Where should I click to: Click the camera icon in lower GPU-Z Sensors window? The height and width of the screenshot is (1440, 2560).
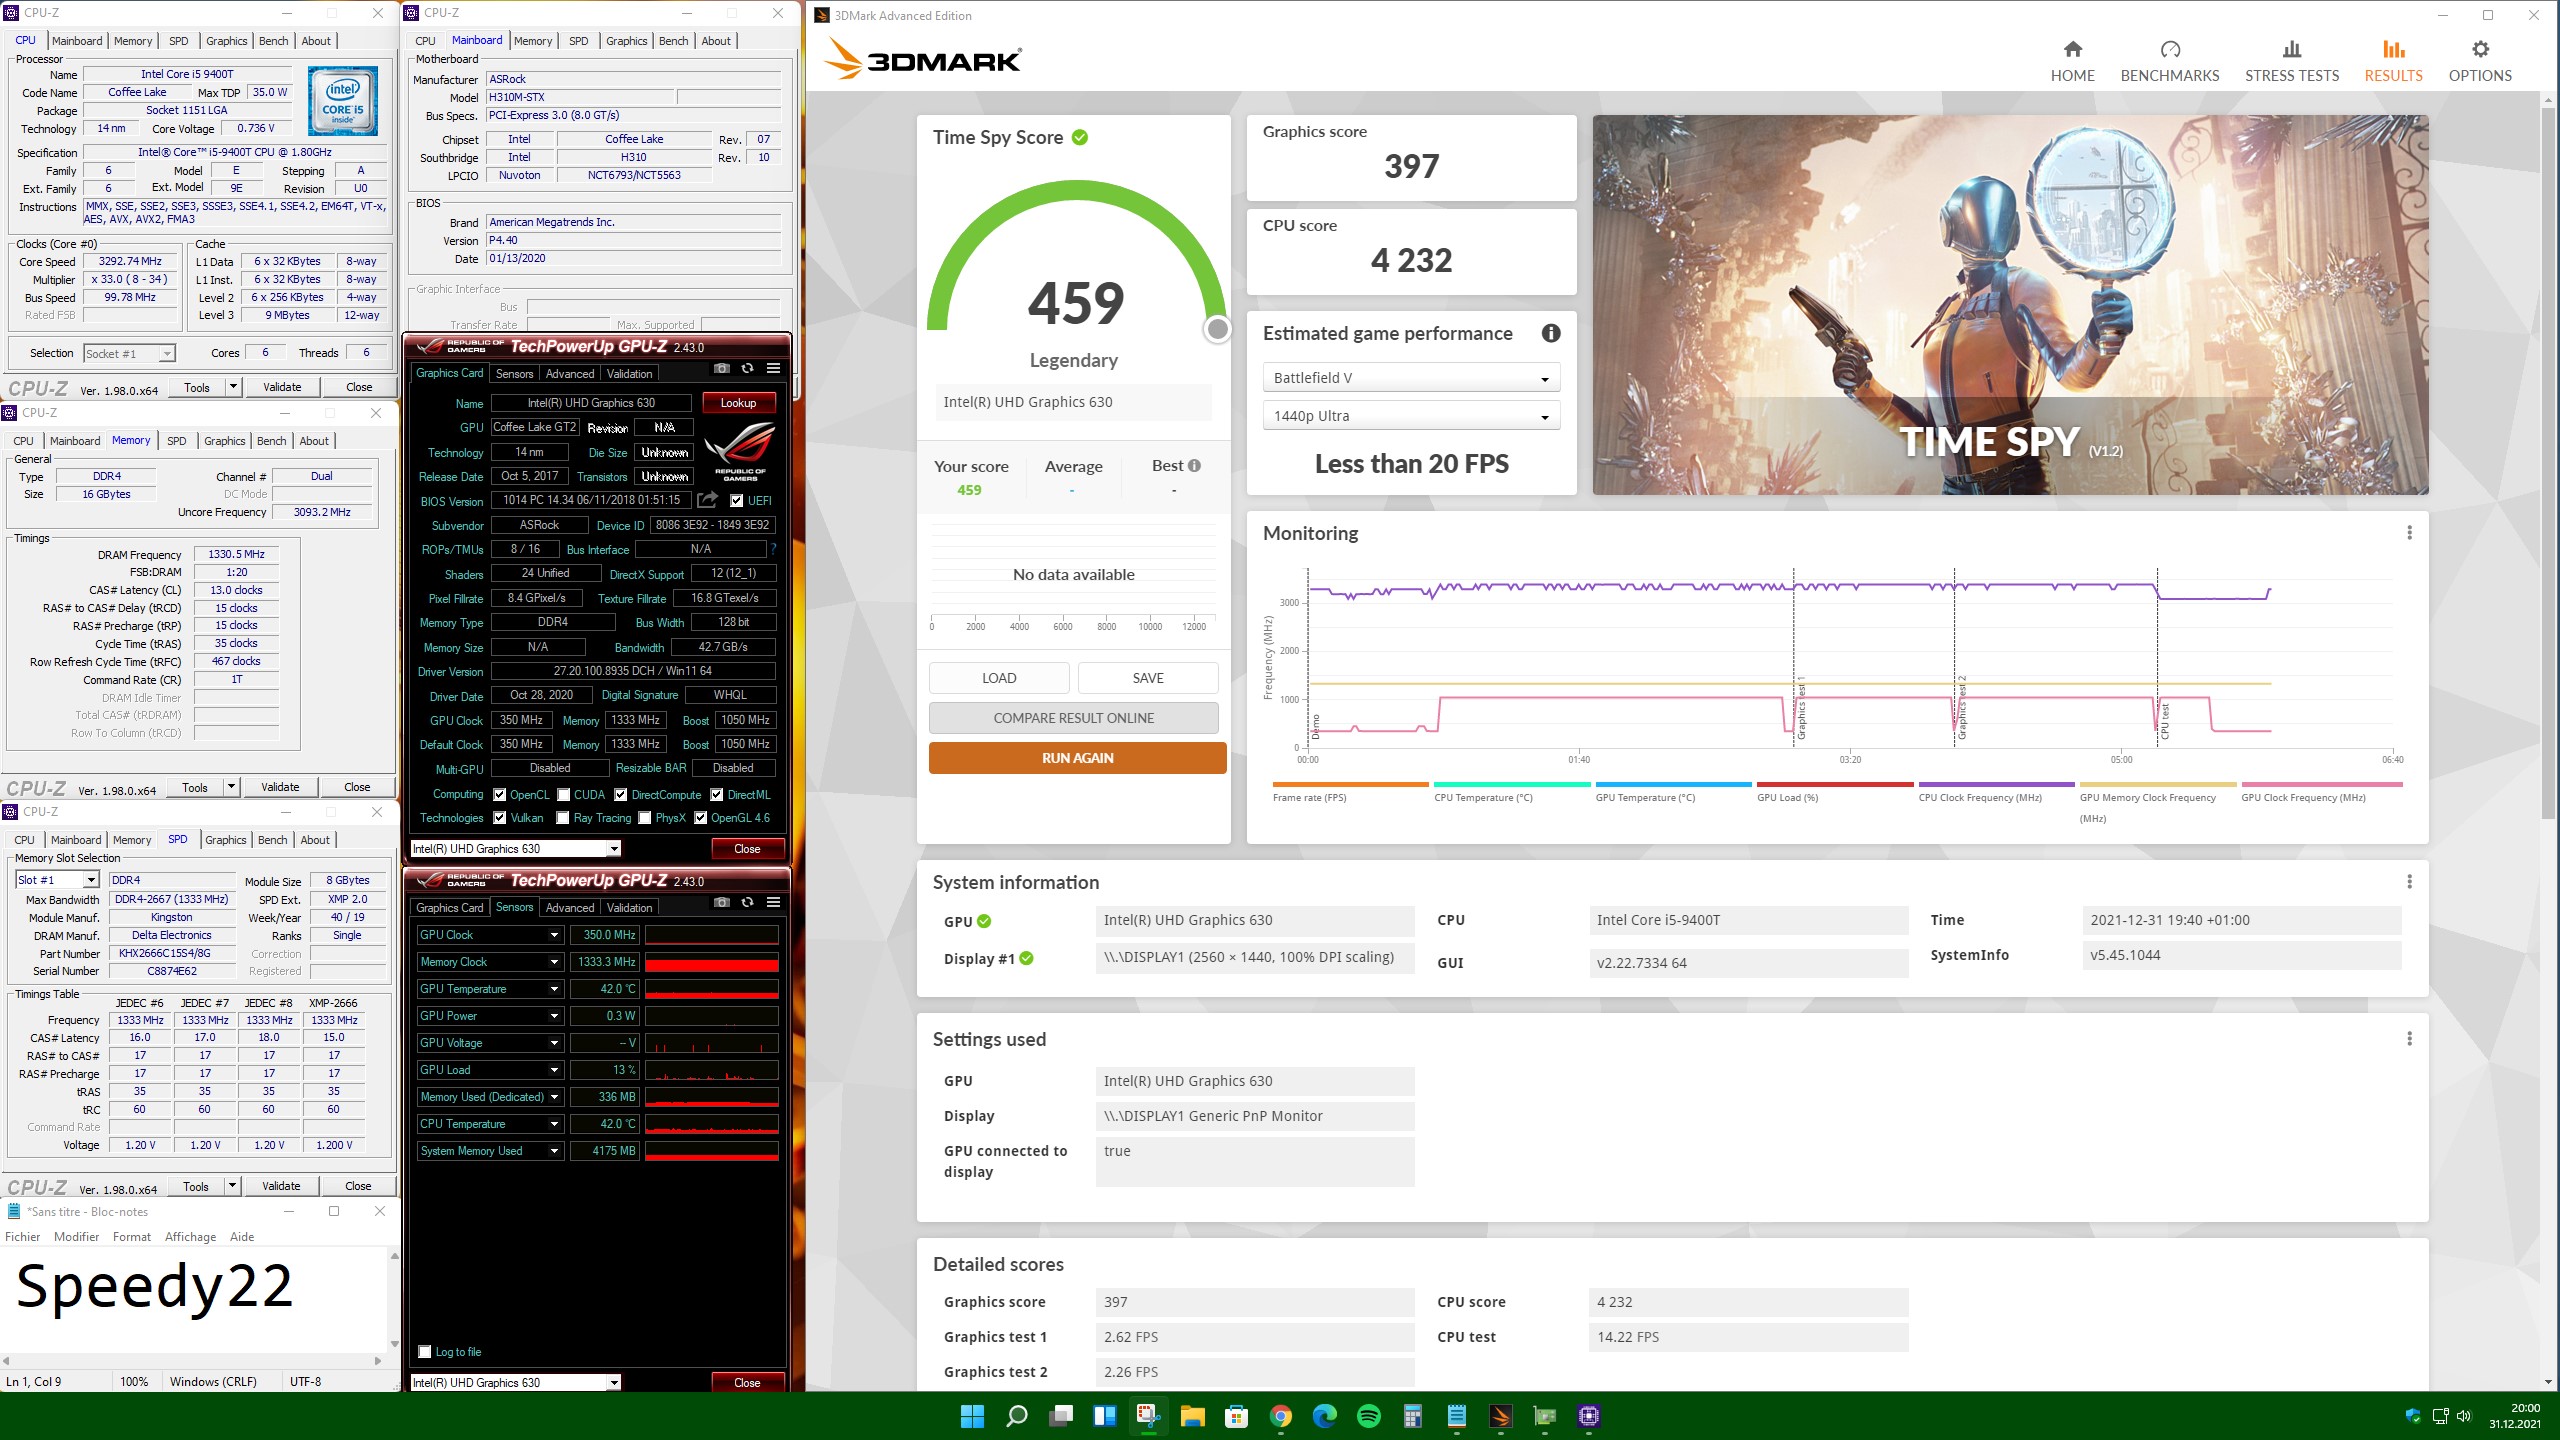(x=721, y=903)
